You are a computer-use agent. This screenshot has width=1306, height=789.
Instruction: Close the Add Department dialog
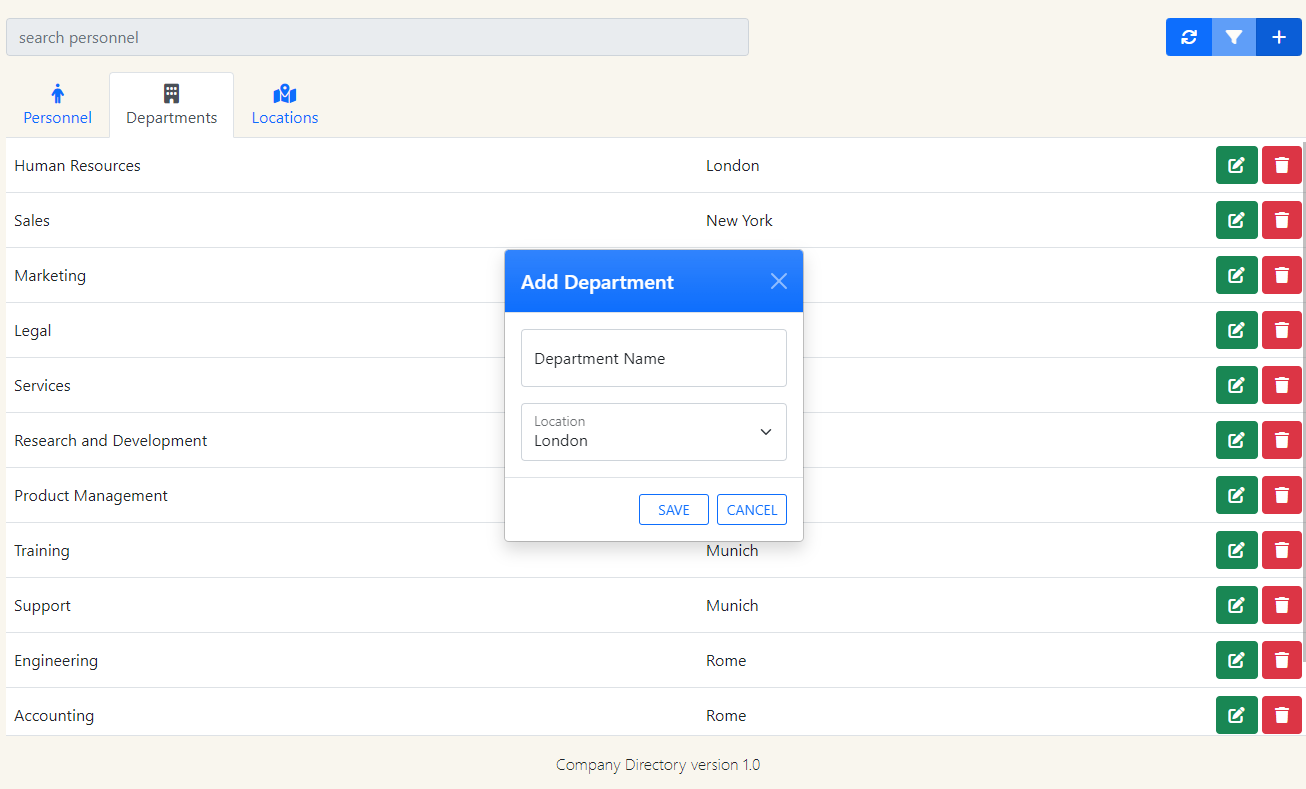pyautogui.click(x=778, y=282)
